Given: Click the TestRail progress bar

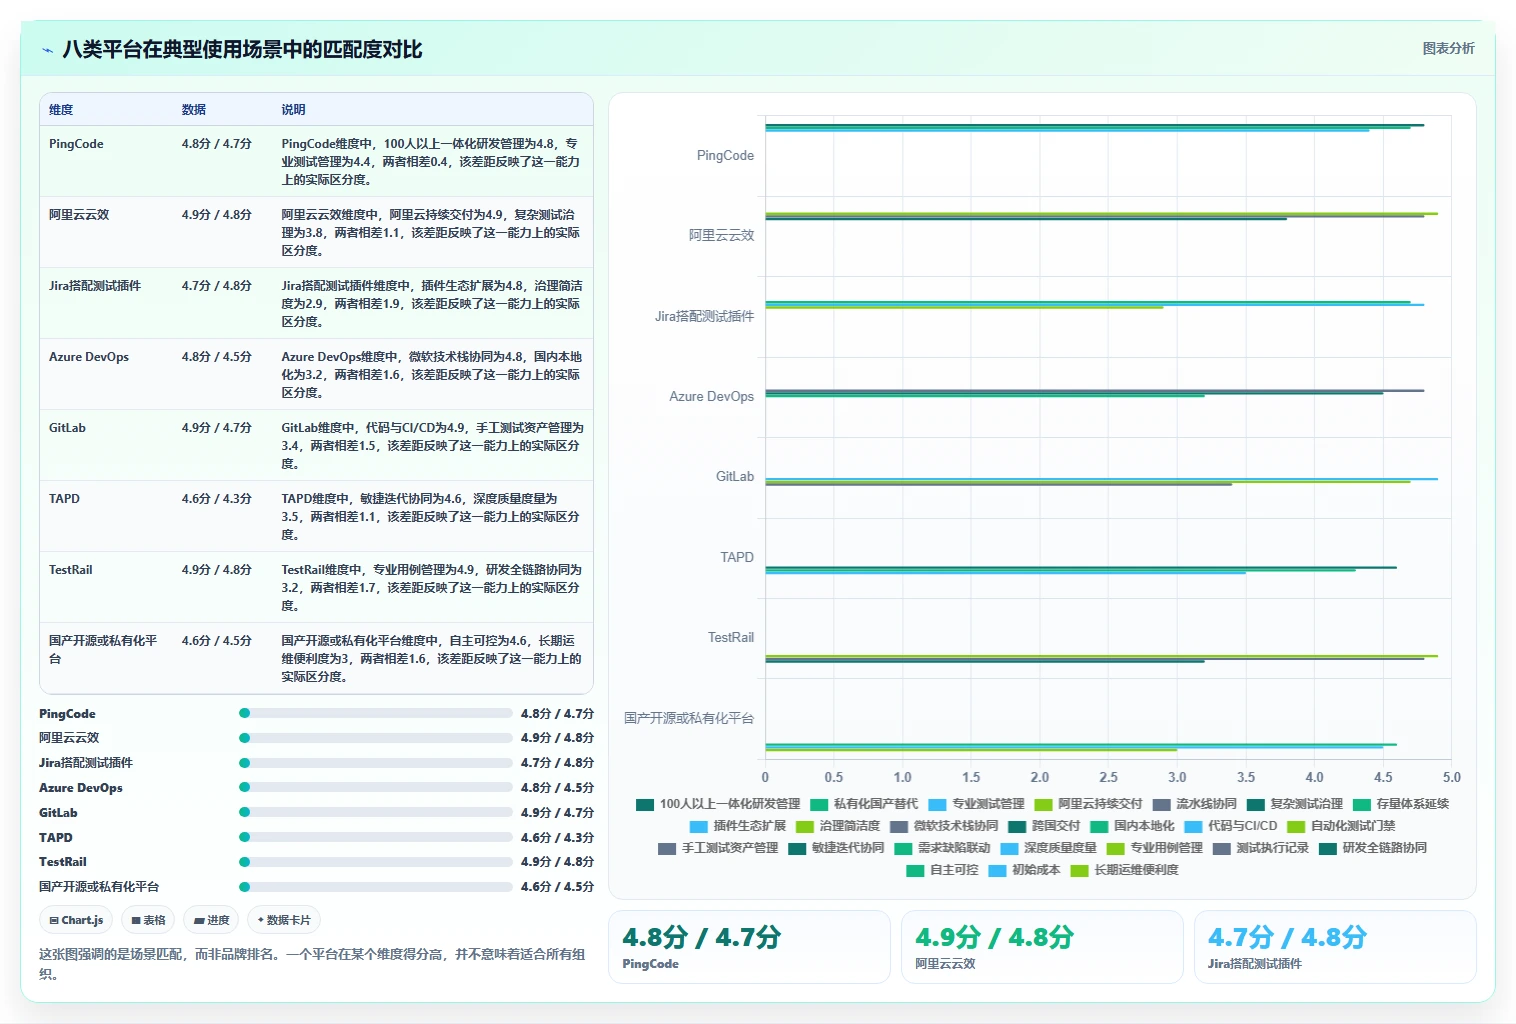Looking at the screenshot, I should [x=376, y=862].
